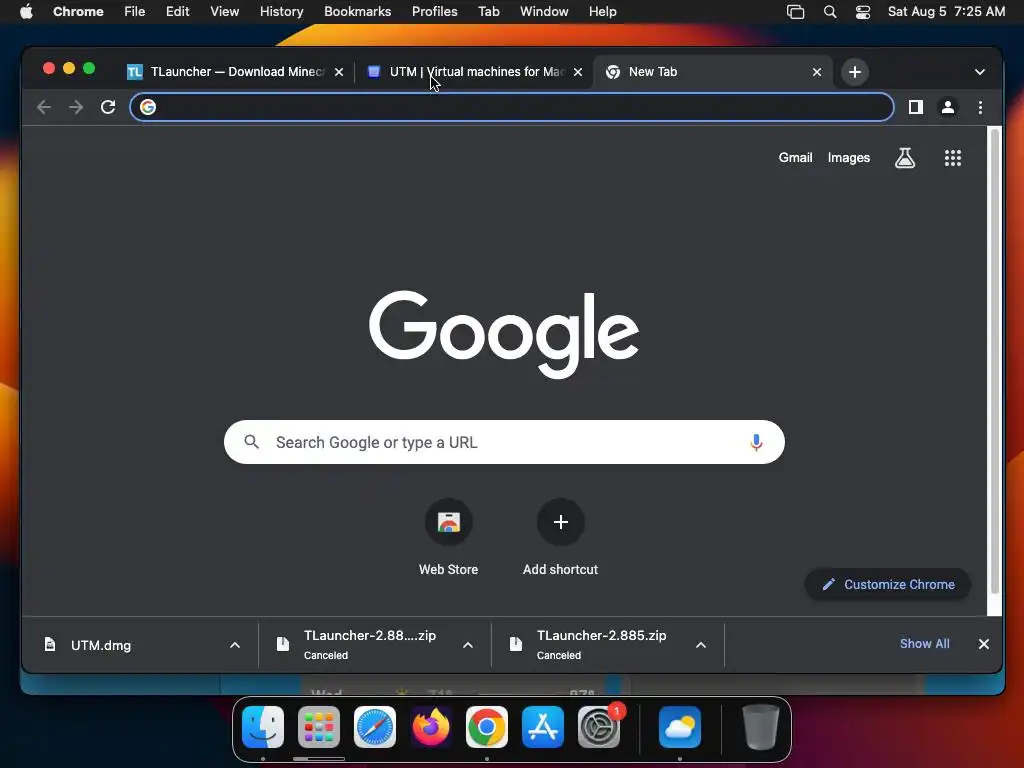Open the Tab menu
Viewport: 1024px width, 768px height.
tap(488, 12)
